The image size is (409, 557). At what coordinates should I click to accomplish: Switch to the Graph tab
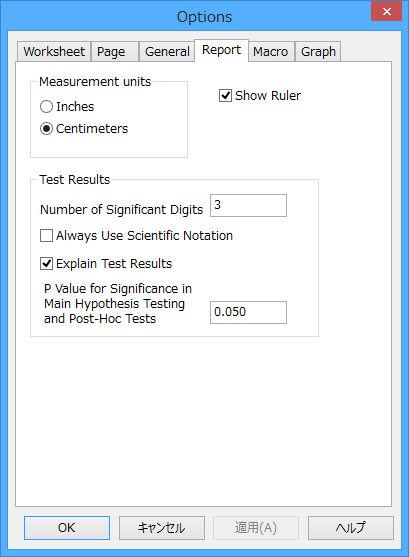tap(318, 52)
